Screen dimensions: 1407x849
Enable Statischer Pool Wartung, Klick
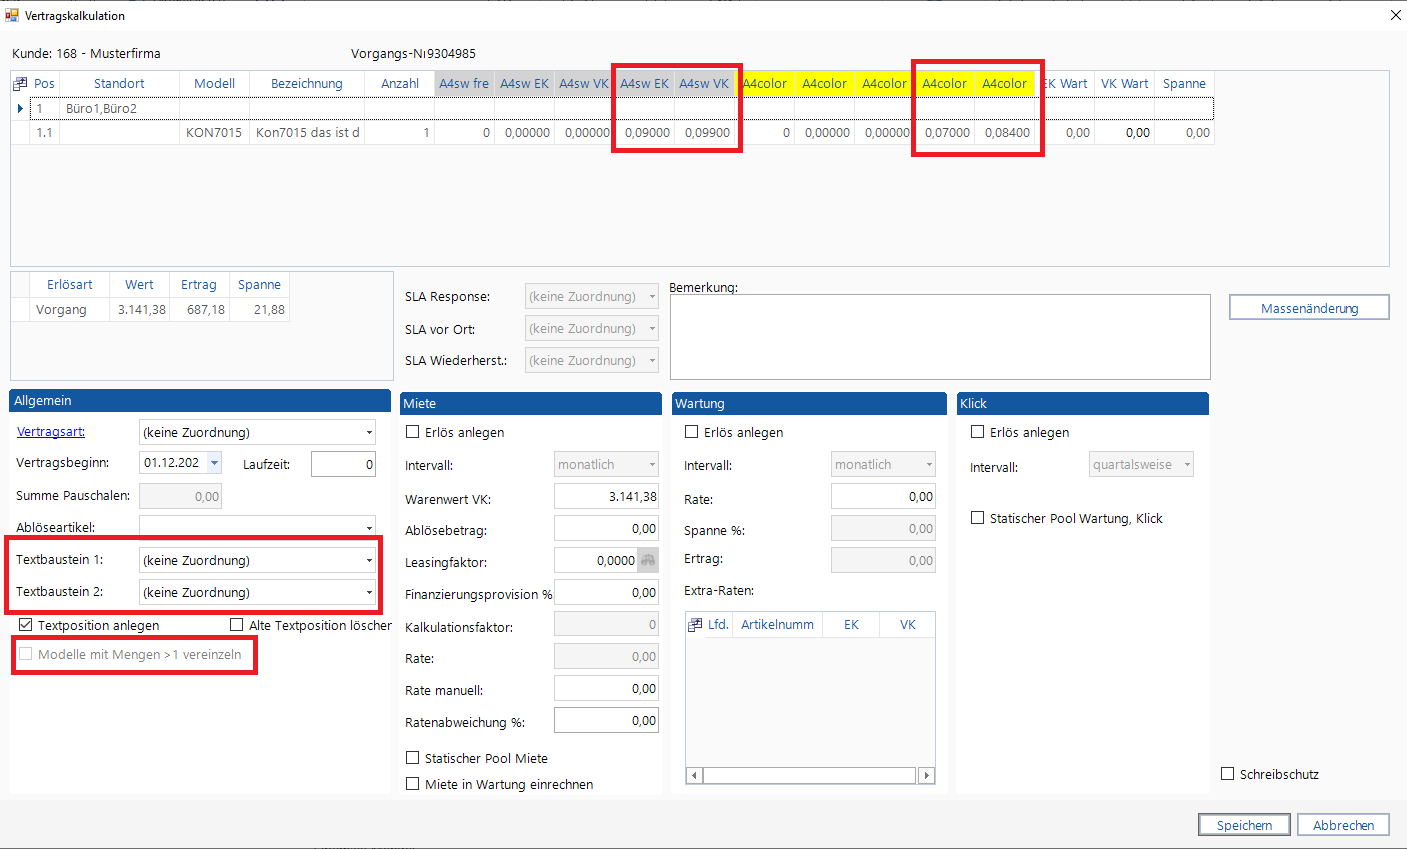[978, 518]
